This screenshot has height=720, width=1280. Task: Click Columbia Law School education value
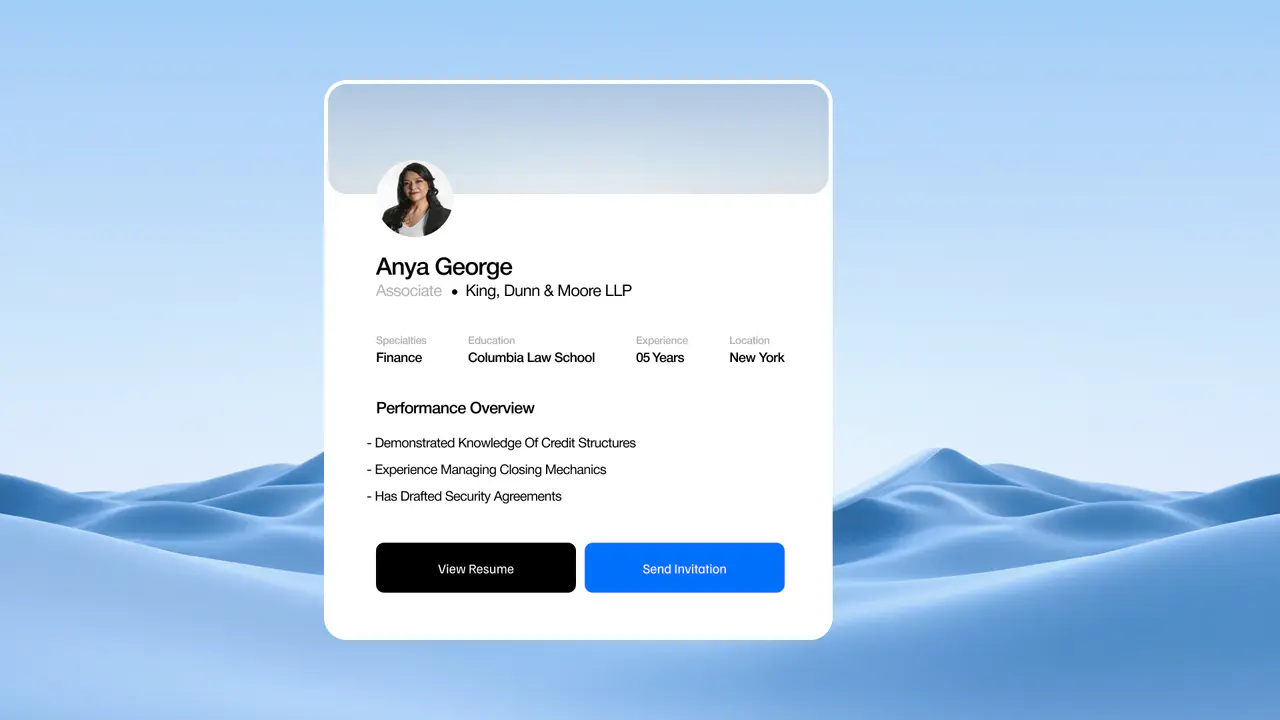pyautogui.click(x=531, y=358)
